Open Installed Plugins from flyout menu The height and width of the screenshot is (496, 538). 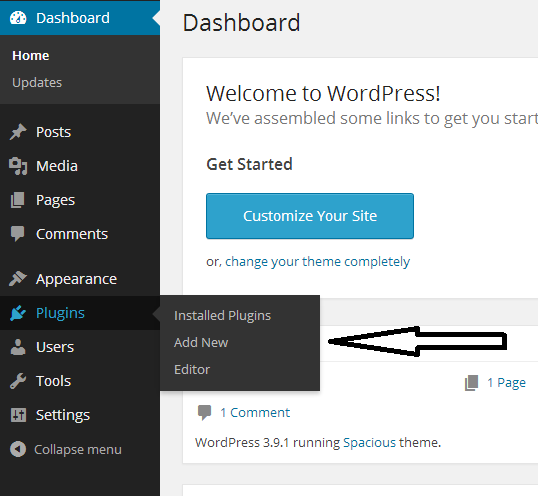pos(222,316)
